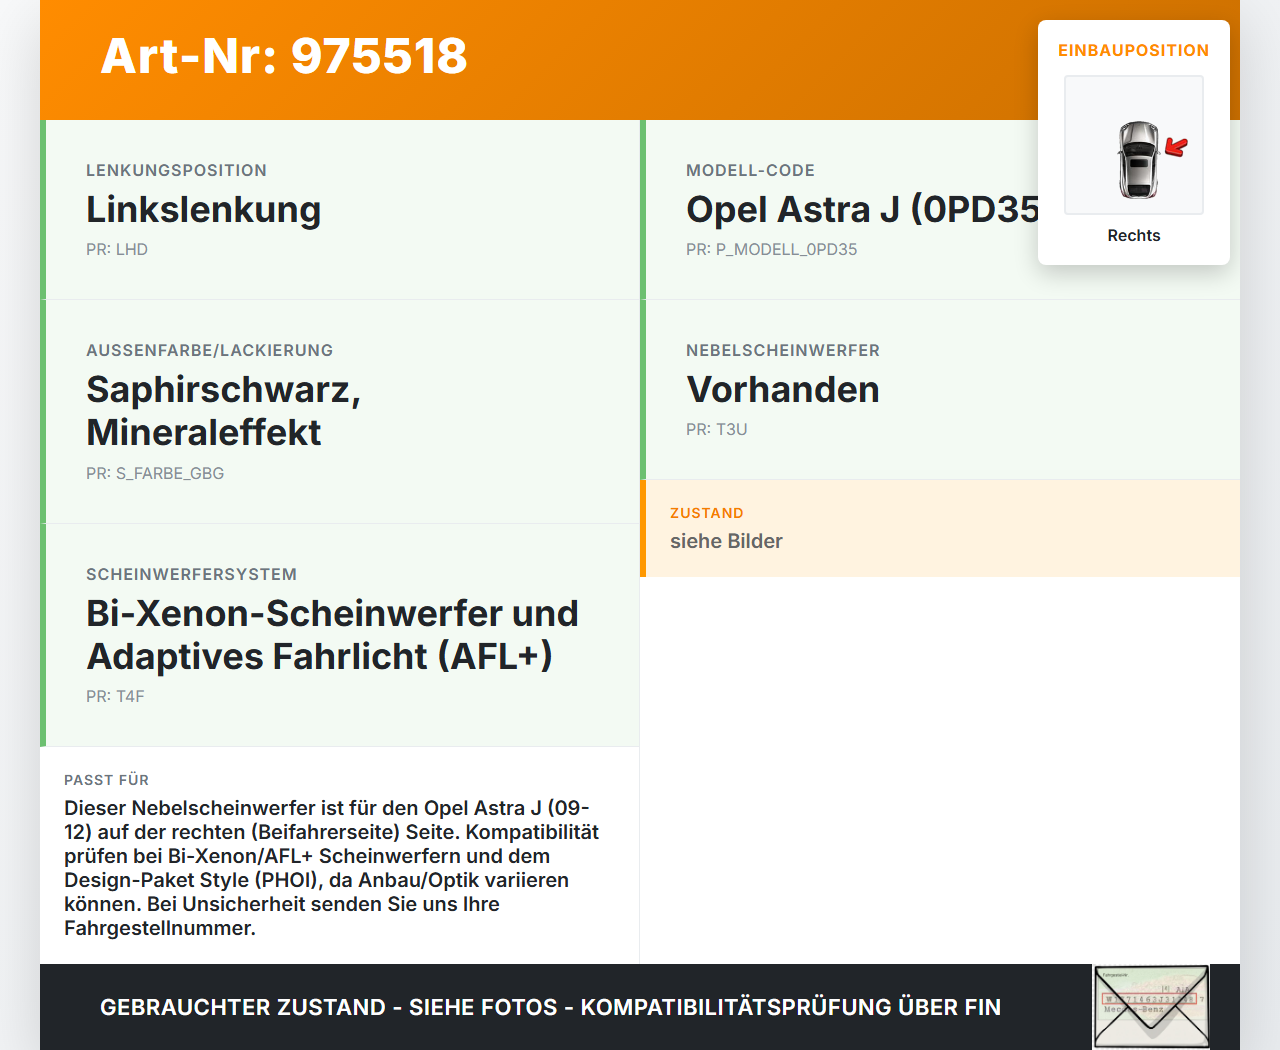
Task: Select the EINBAUPOSITION heading
Action: click(x=1133, y=50)
